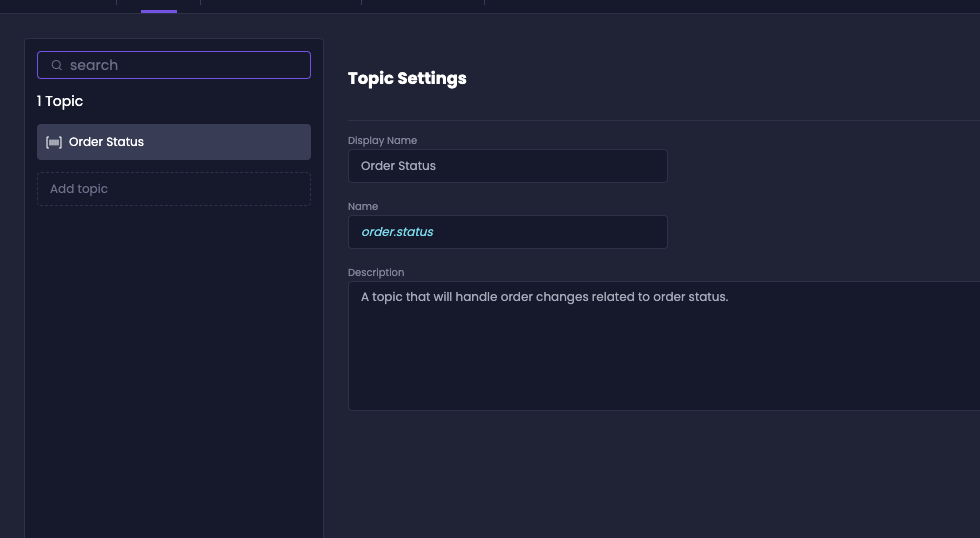Click the italic order.status text
The width and height of the screenshot is (980, 538).
(398, 232)
